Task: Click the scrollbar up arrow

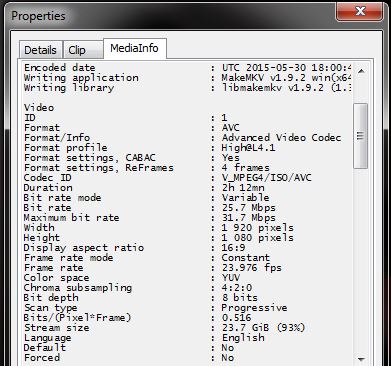Action: click(361, 71)
